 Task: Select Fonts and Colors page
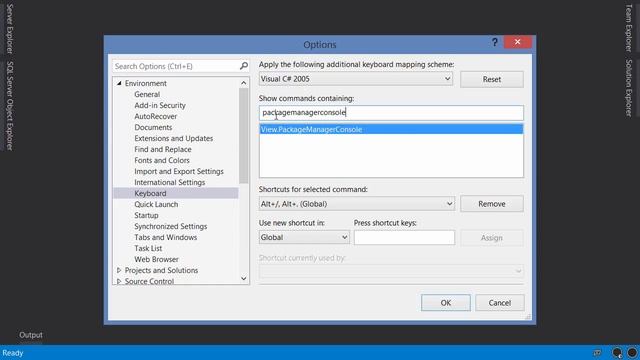tap(162, 160)
